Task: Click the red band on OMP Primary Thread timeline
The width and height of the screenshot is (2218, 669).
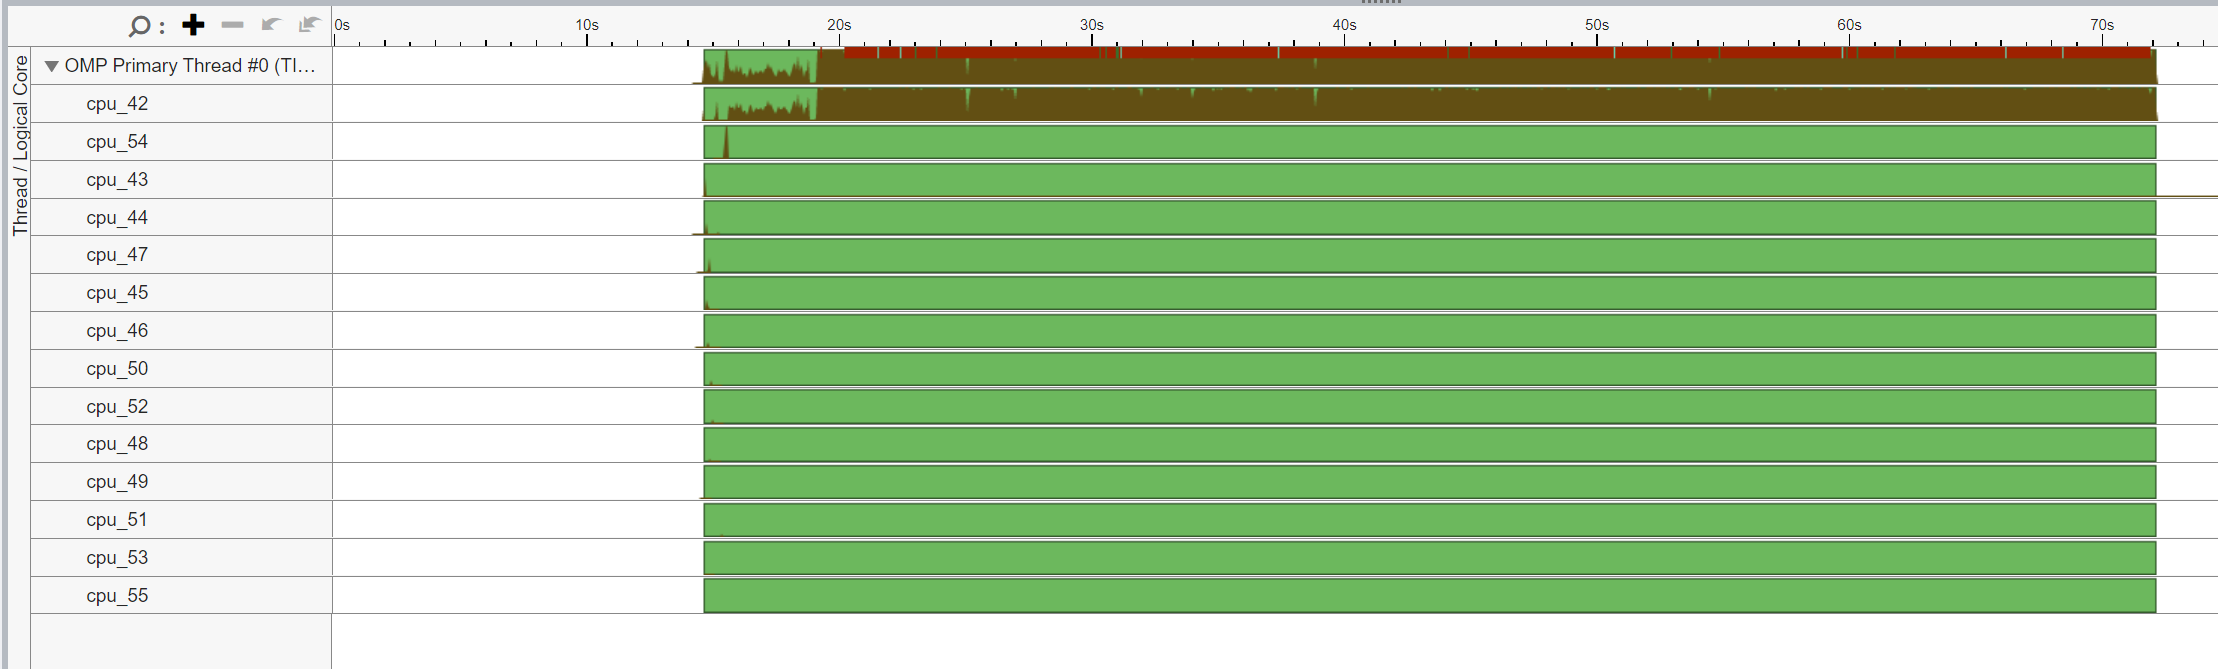Action: pyautogui.click(x=1498, y=52)
